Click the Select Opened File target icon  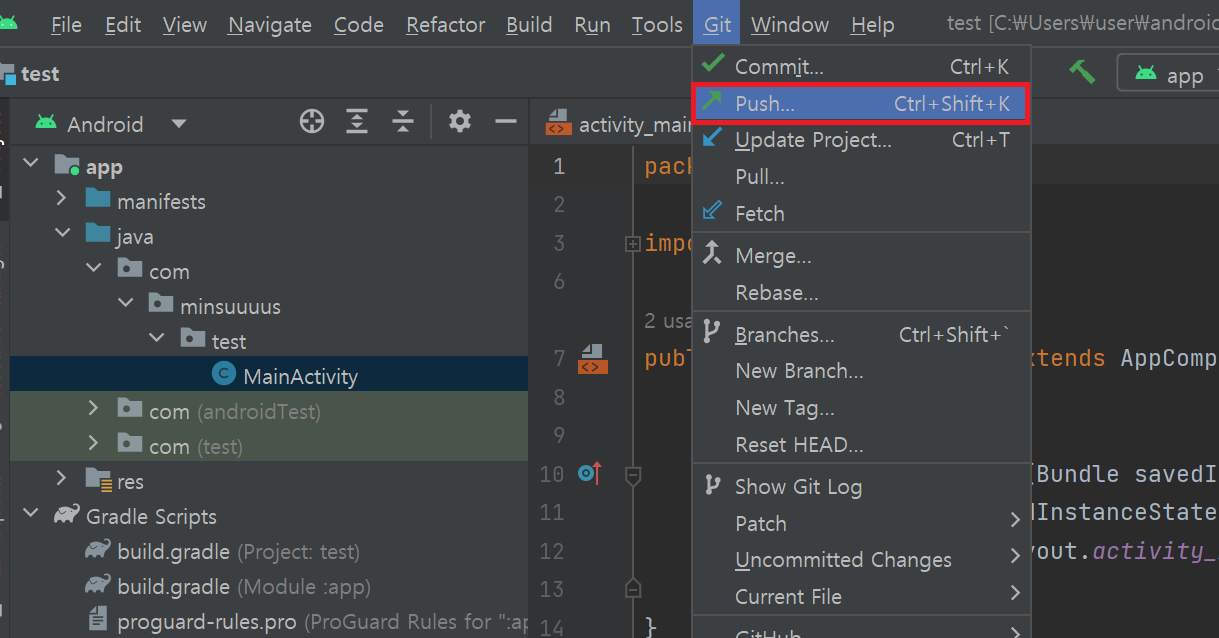pyautogui.click(x=312, y=122)
